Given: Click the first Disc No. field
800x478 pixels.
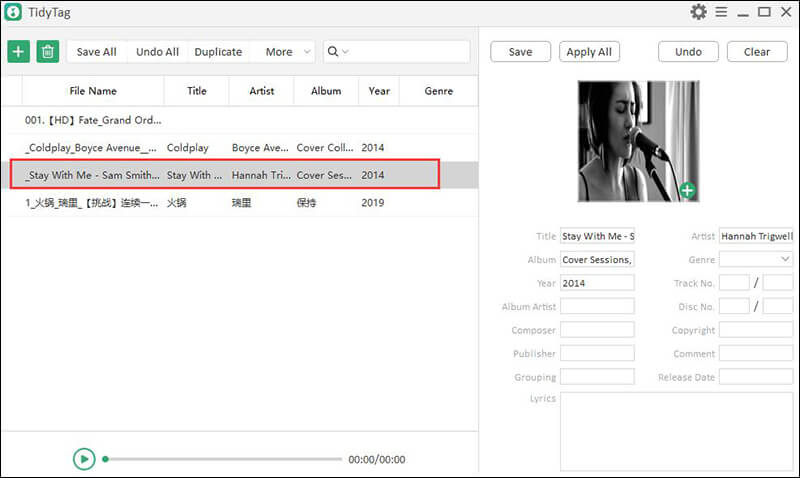Looking at the screenshot, I should pos(734,306).
